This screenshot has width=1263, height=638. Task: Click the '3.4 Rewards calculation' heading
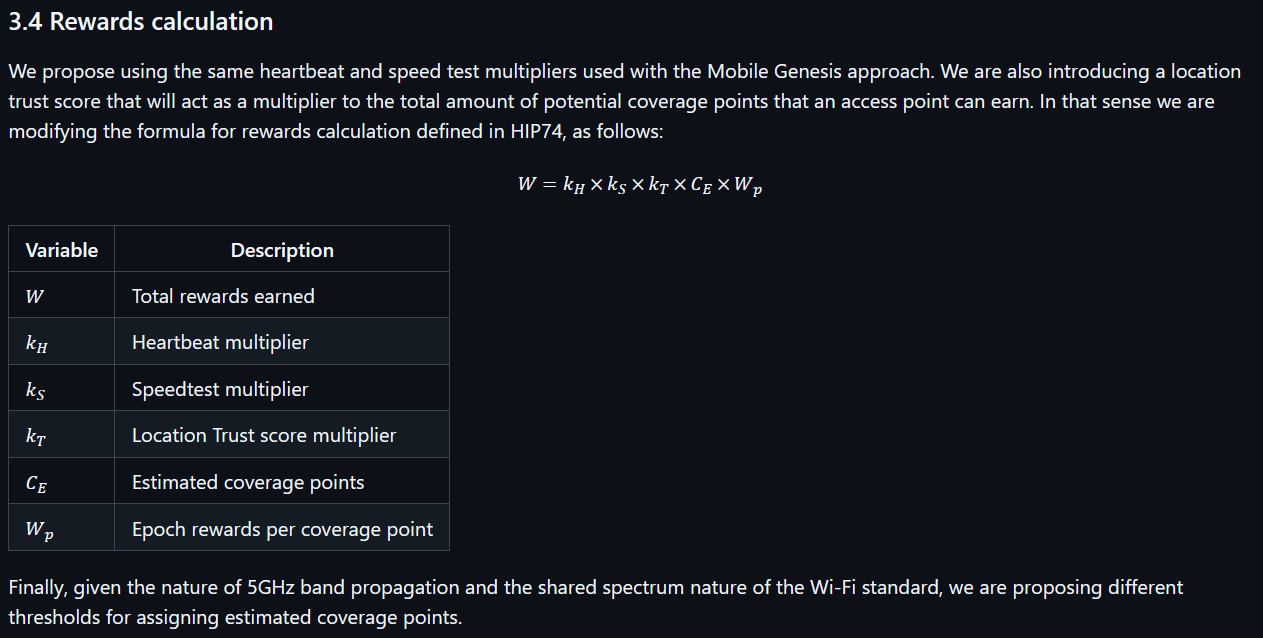(x=141, y=22)
